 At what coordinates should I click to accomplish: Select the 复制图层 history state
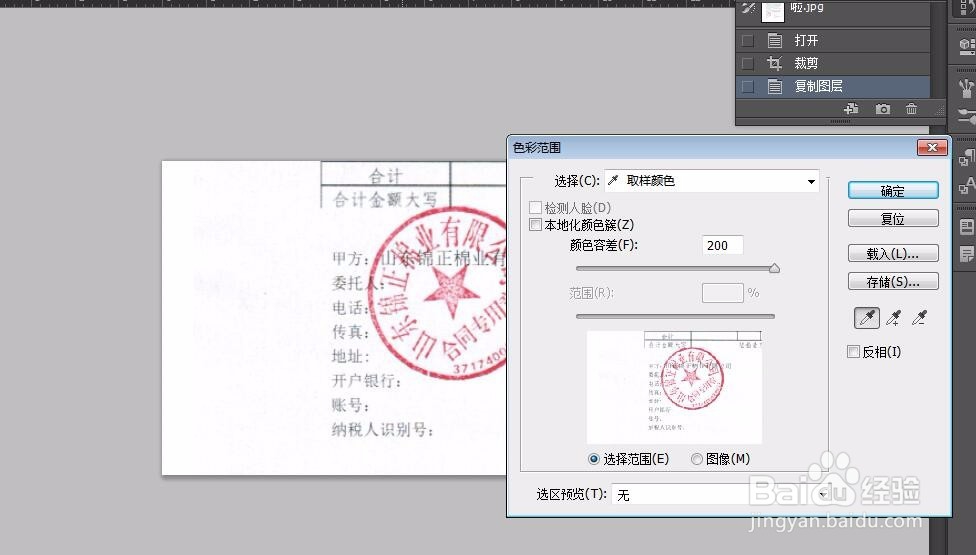[833, 86]
